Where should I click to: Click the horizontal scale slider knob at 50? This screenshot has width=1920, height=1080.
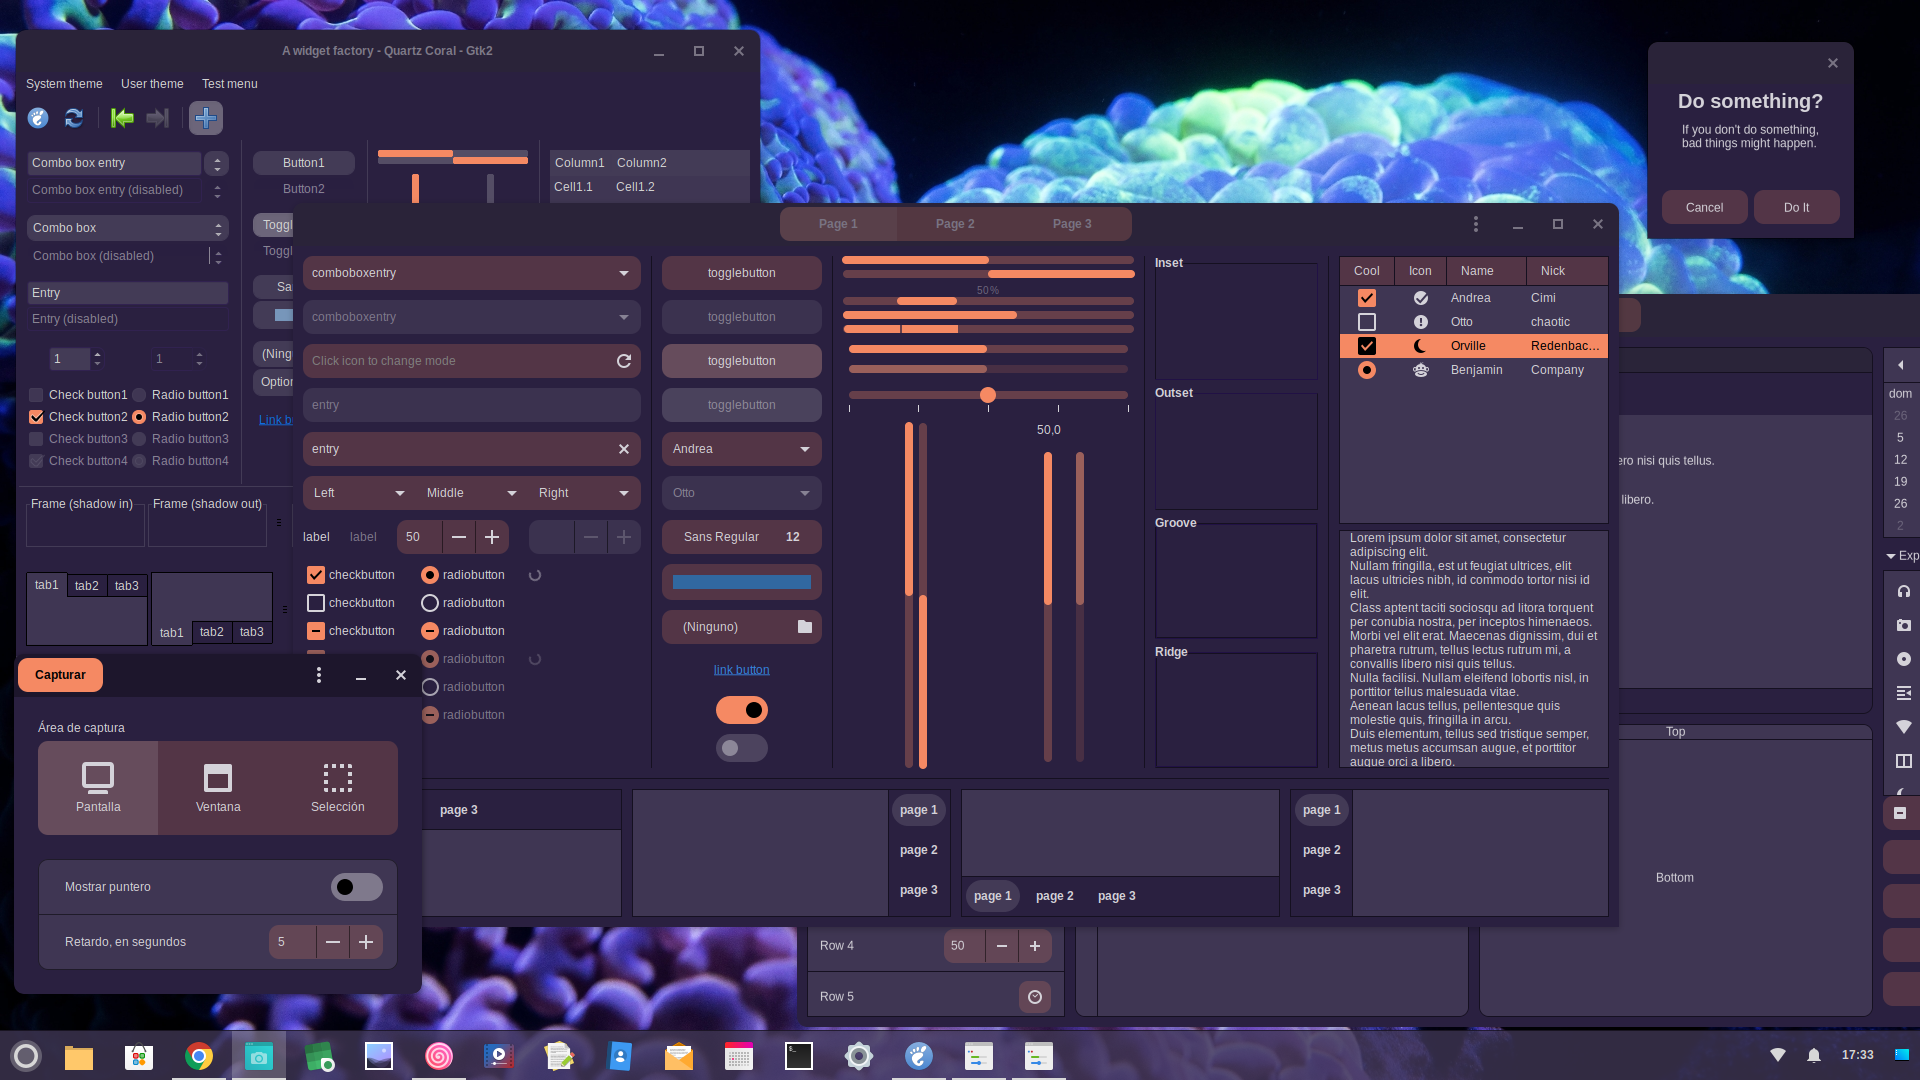coord(988,395)
